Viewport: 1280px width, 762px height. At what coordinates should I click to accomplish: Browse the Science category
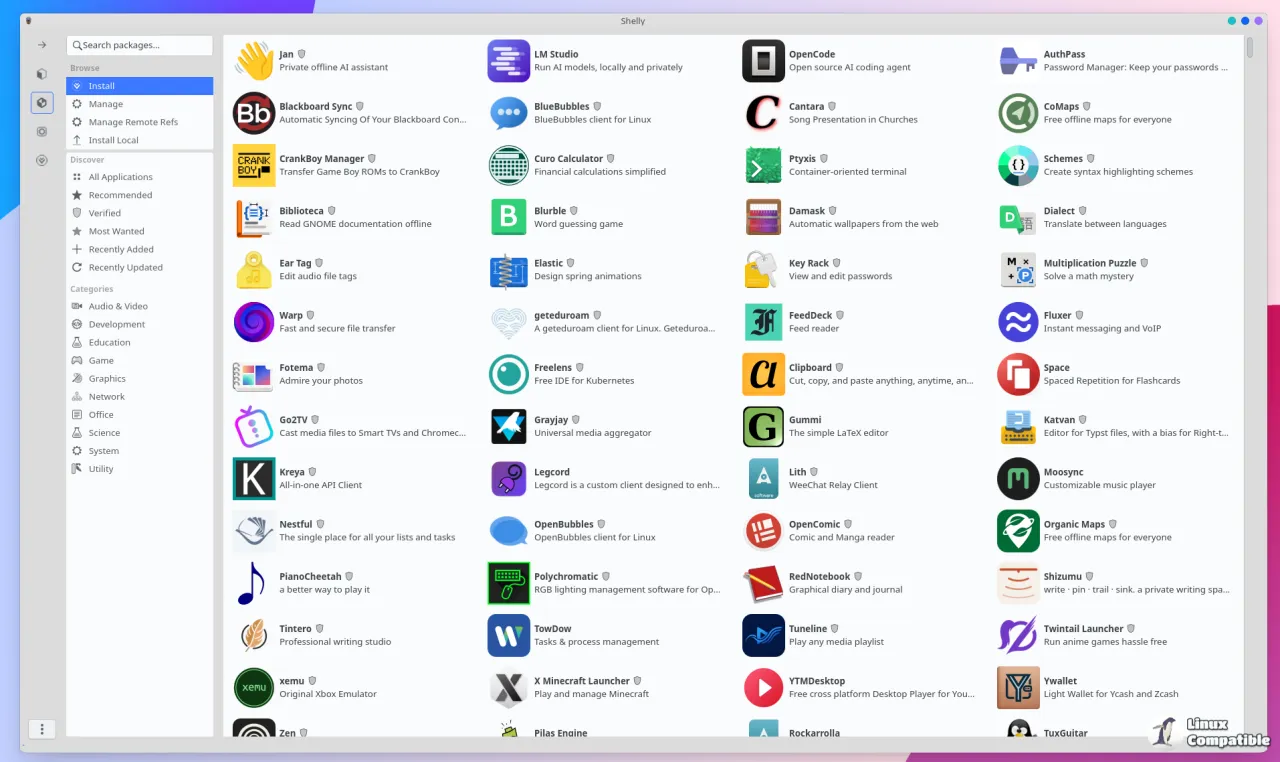[140, 433]
